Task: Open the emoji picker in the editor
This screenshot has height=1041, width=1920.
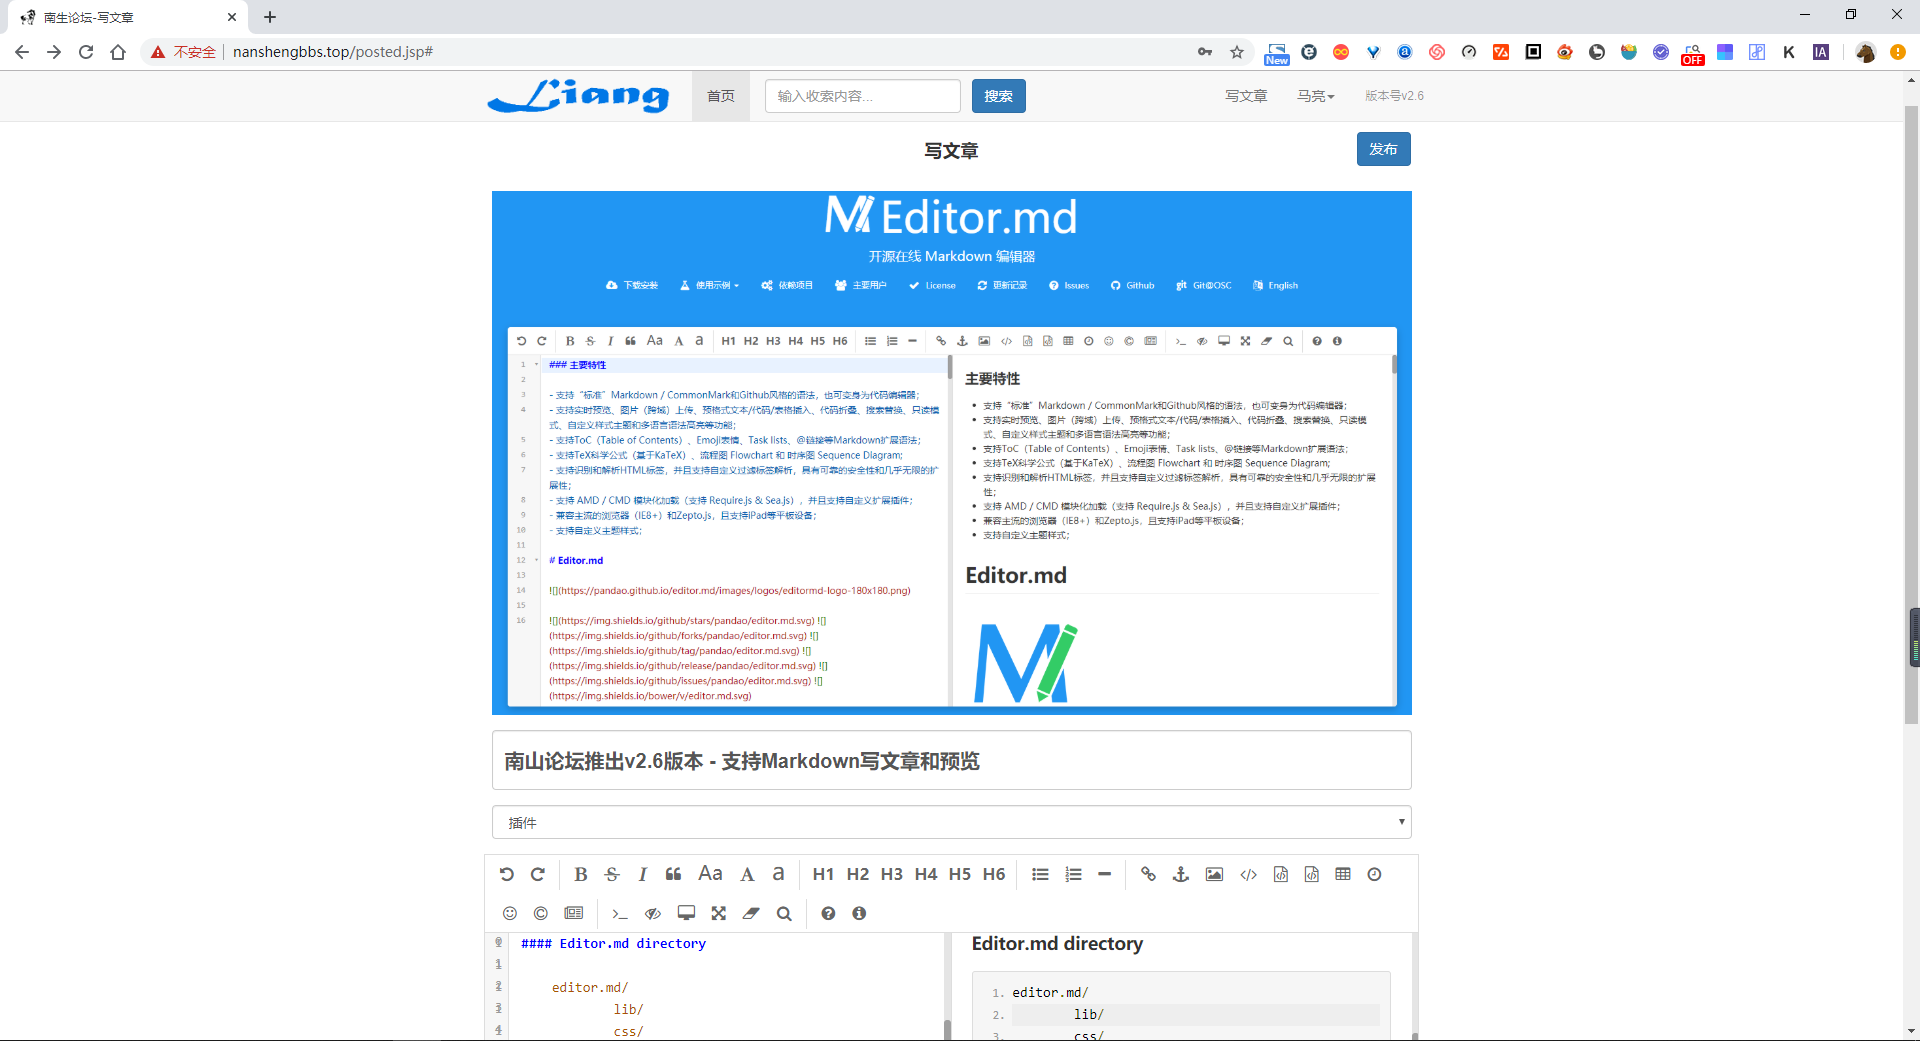Action: pyautogui.click(x=510, y=913)
